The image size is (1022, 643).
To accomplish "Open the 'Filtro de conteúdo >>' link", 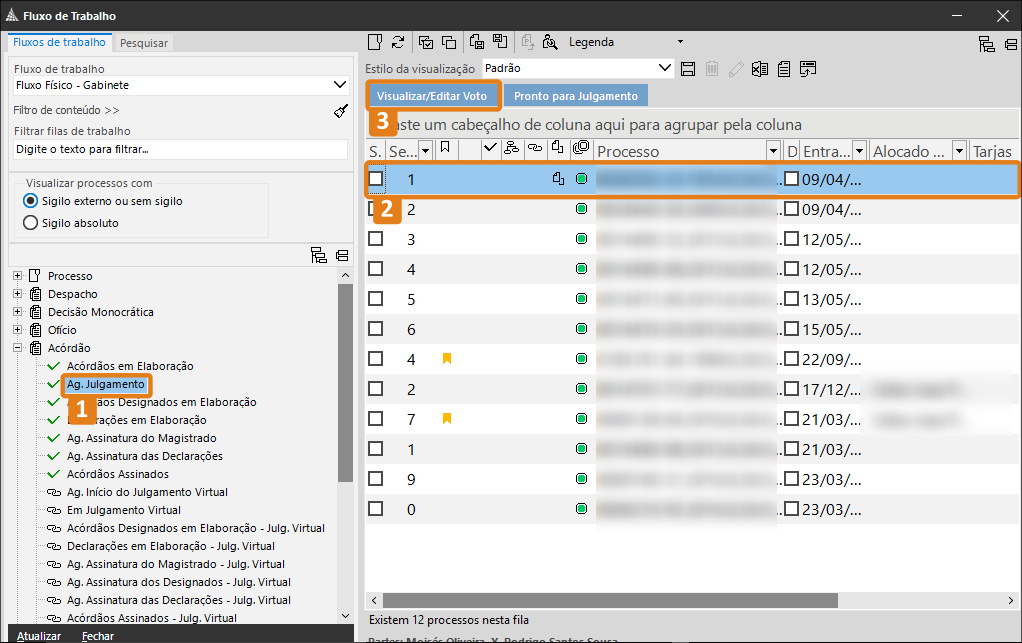I will 66,110.
